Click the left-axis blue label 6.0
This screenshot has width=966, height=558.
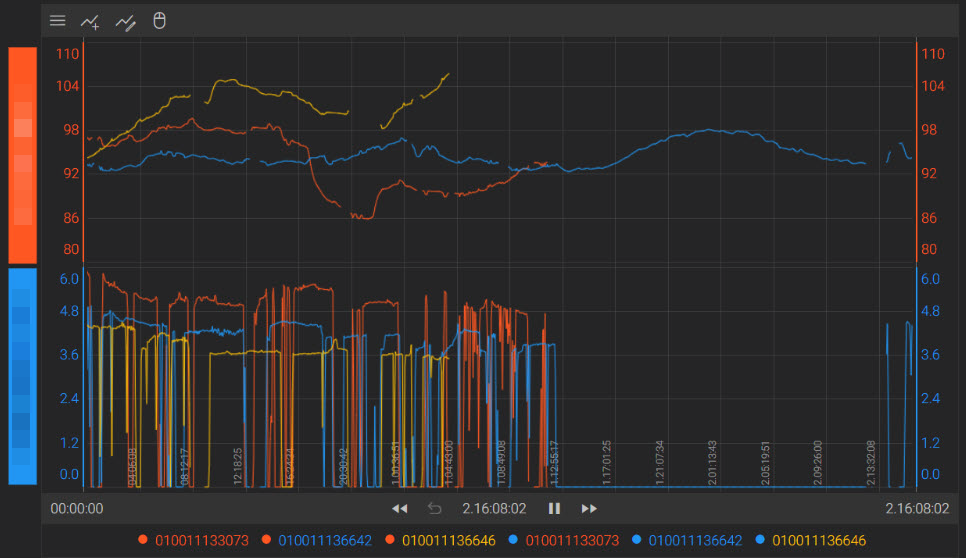tap(69, 279)
